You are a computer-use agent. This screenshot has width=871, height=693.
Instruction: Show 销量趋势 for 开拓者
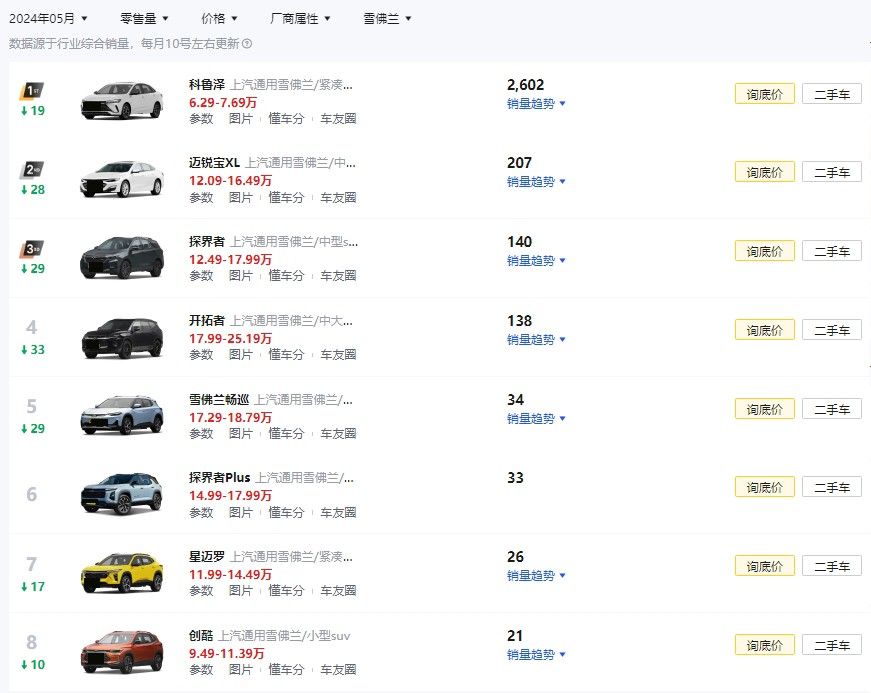pos(536,340)
